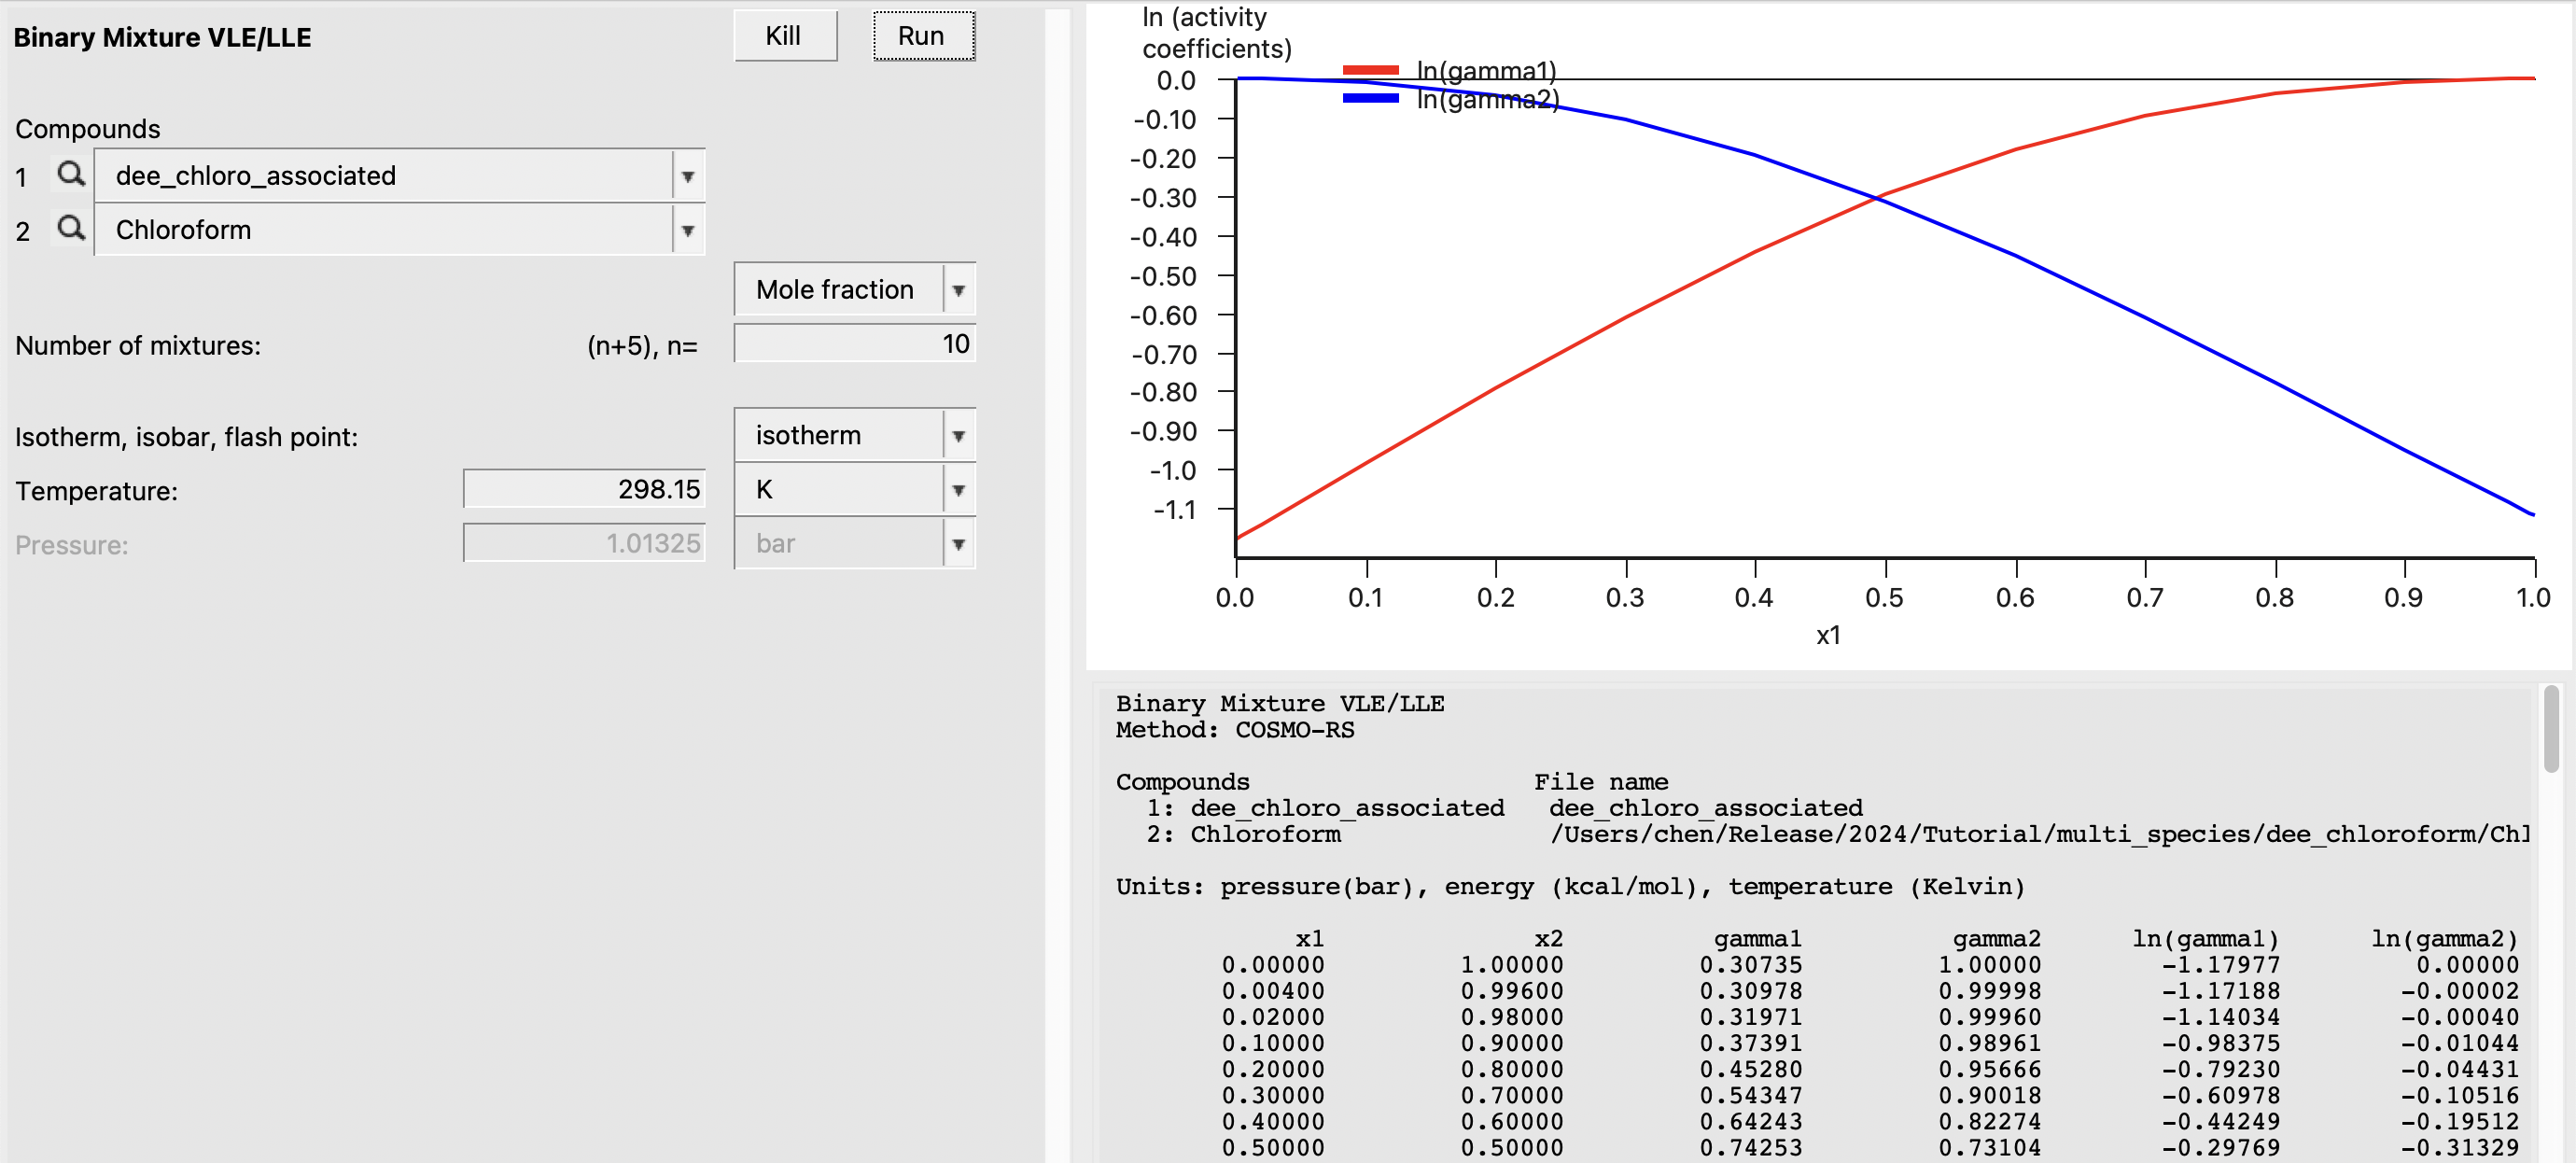Open the isotherm selection dropdown
This screenshot has width=2576, height=1163.
click(958, 436)
